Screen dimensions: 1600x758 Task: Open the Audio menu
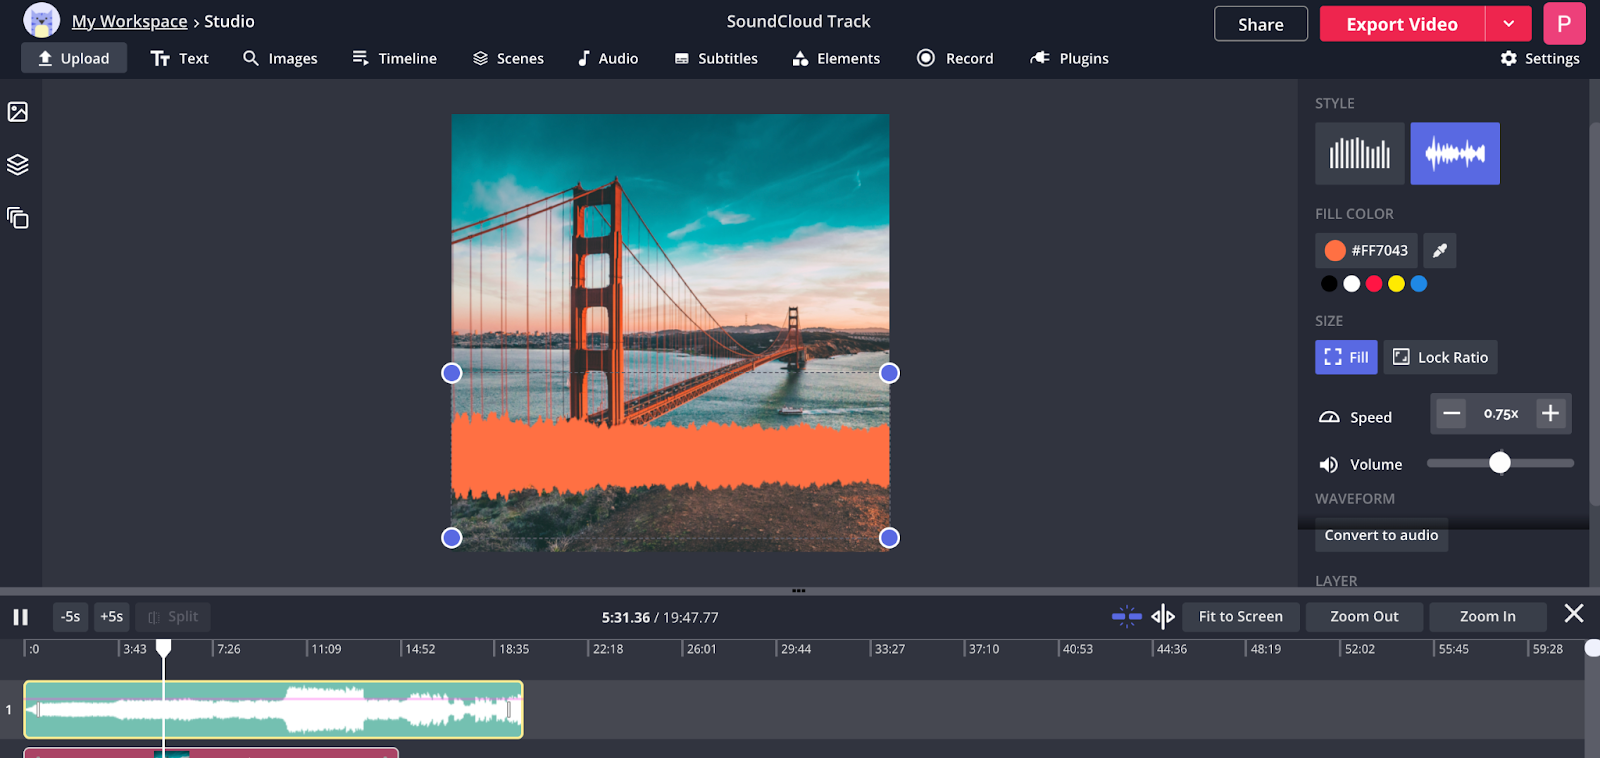pos(608,59)
